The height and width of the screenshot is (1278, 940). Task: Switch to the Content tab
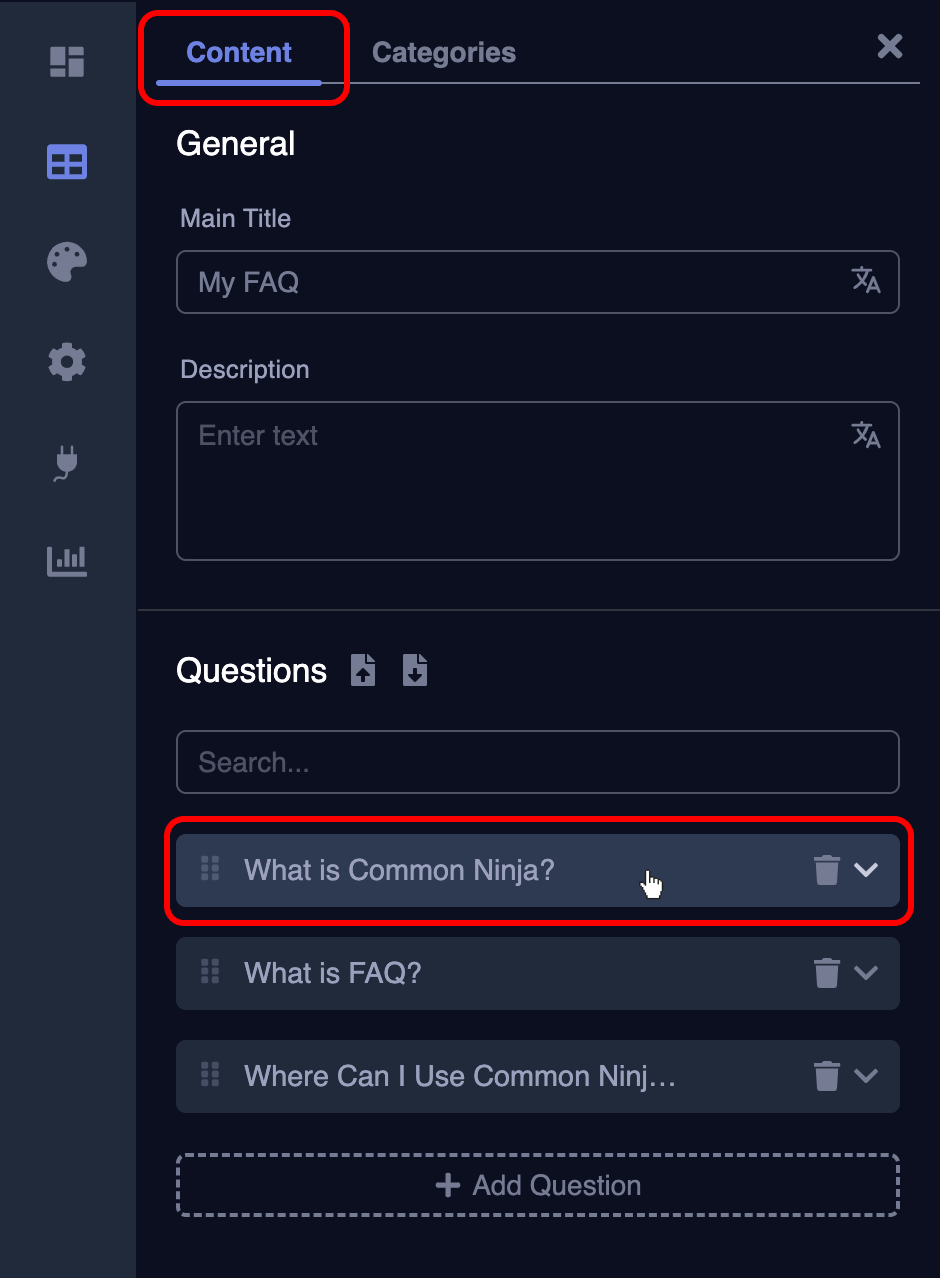tap(239, 53)
